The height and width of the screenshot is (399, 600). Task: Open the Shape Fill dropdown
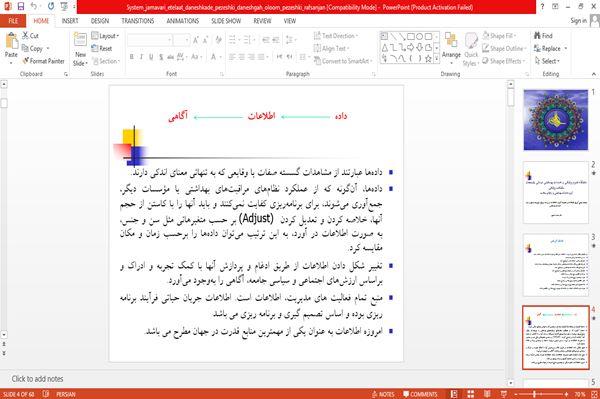499,36
